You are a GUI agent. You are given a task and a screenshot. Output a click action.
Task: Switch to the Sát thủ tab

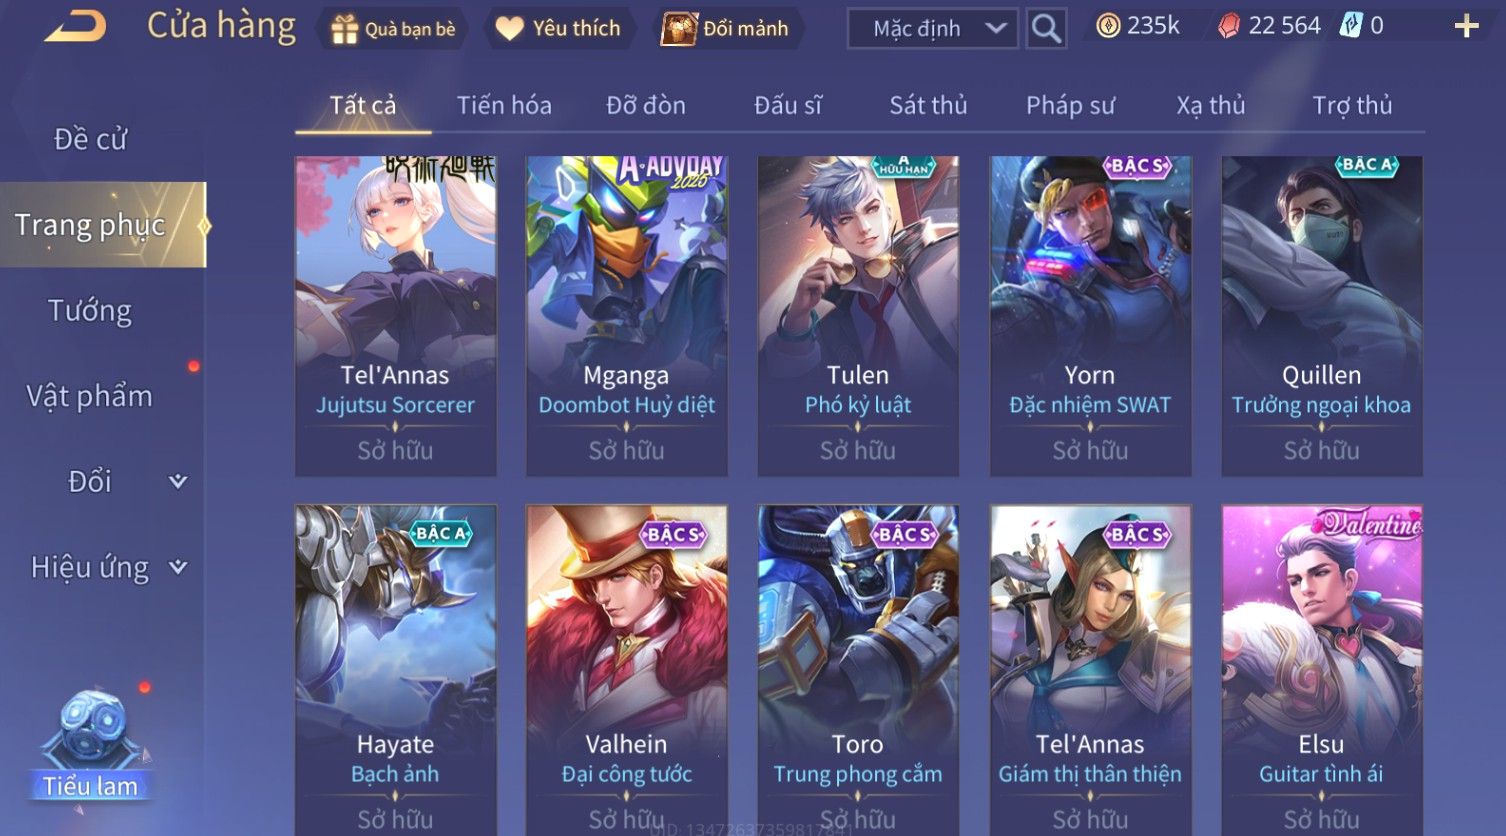click(928, 105)
